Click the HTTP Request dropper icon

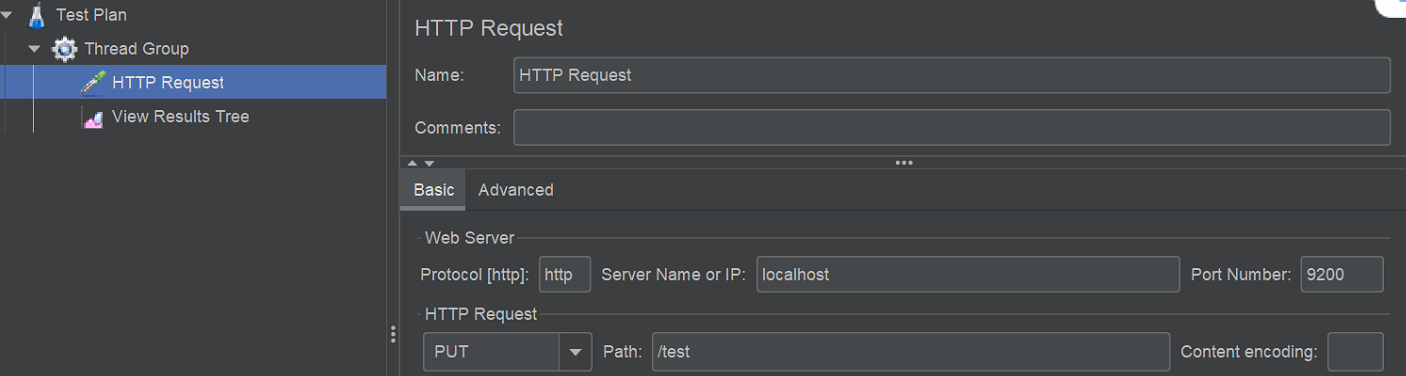pos(93,82)
